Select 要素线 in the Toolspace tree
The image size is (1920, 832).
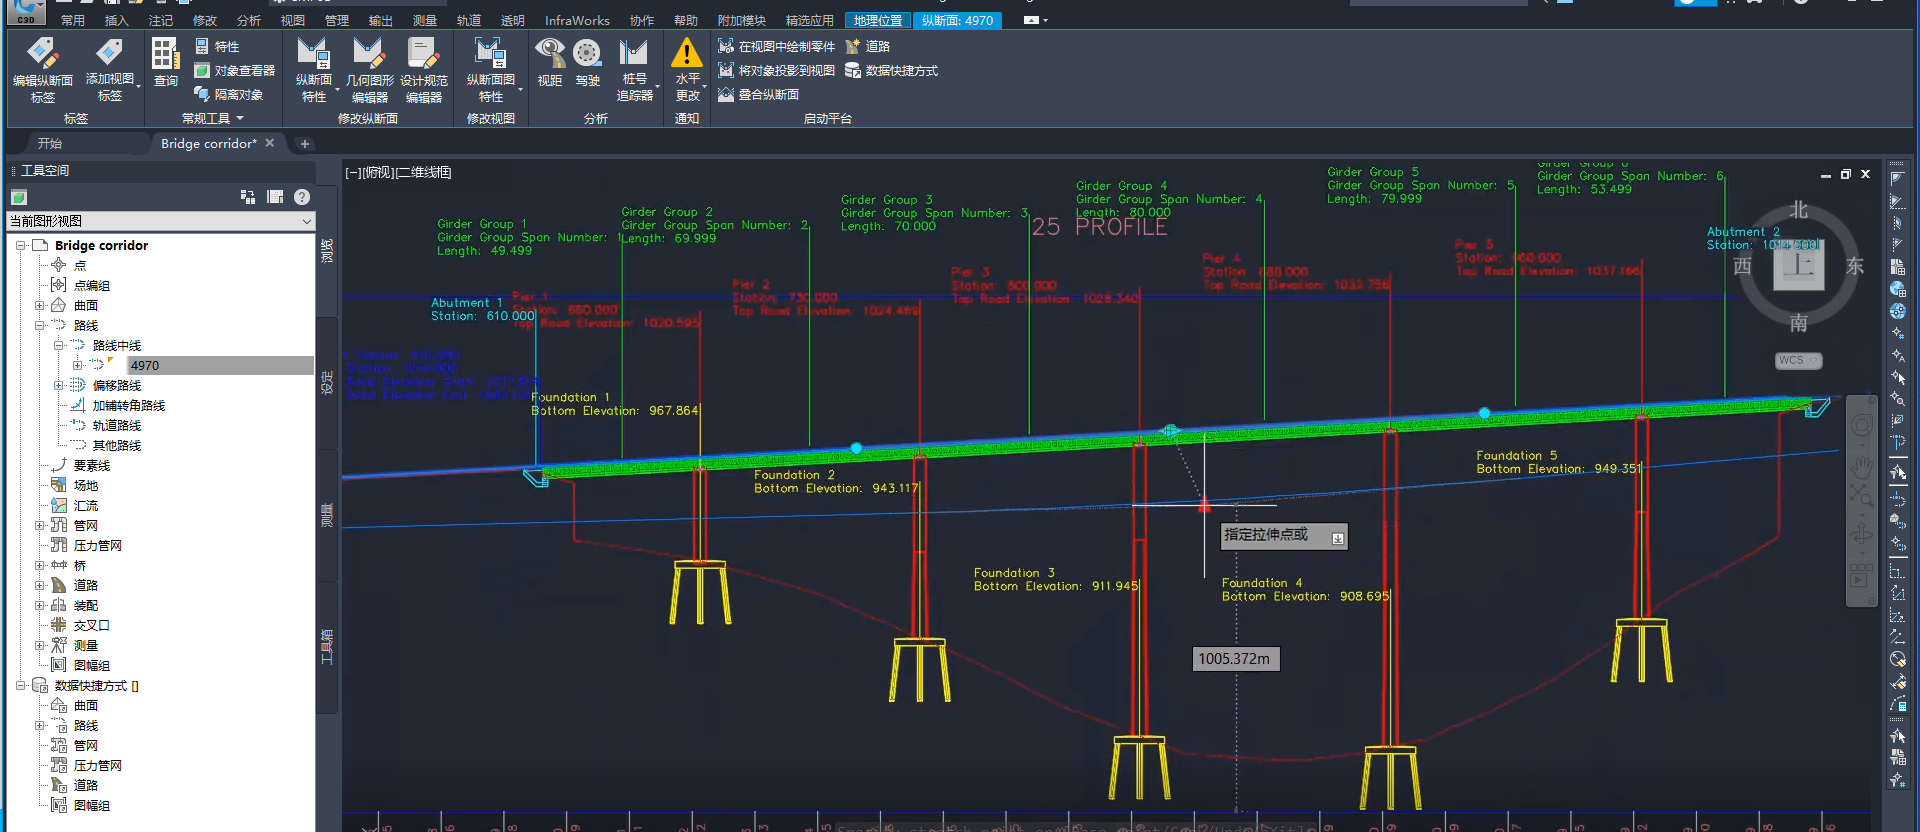91,465
